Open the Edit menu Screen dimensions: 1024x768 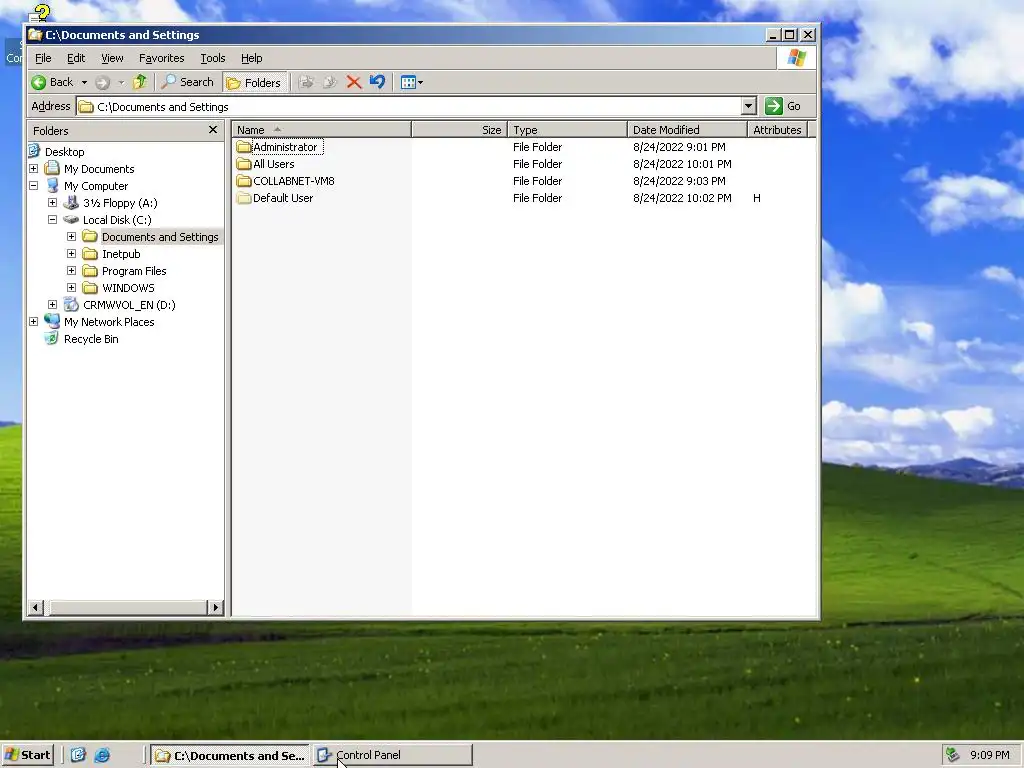(x=76, y=58)
